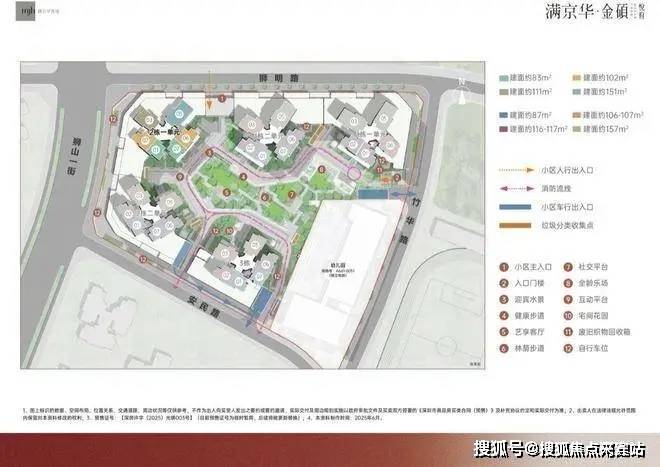
Task: Select marker 7 on the site map
Action: click(291, 195)
